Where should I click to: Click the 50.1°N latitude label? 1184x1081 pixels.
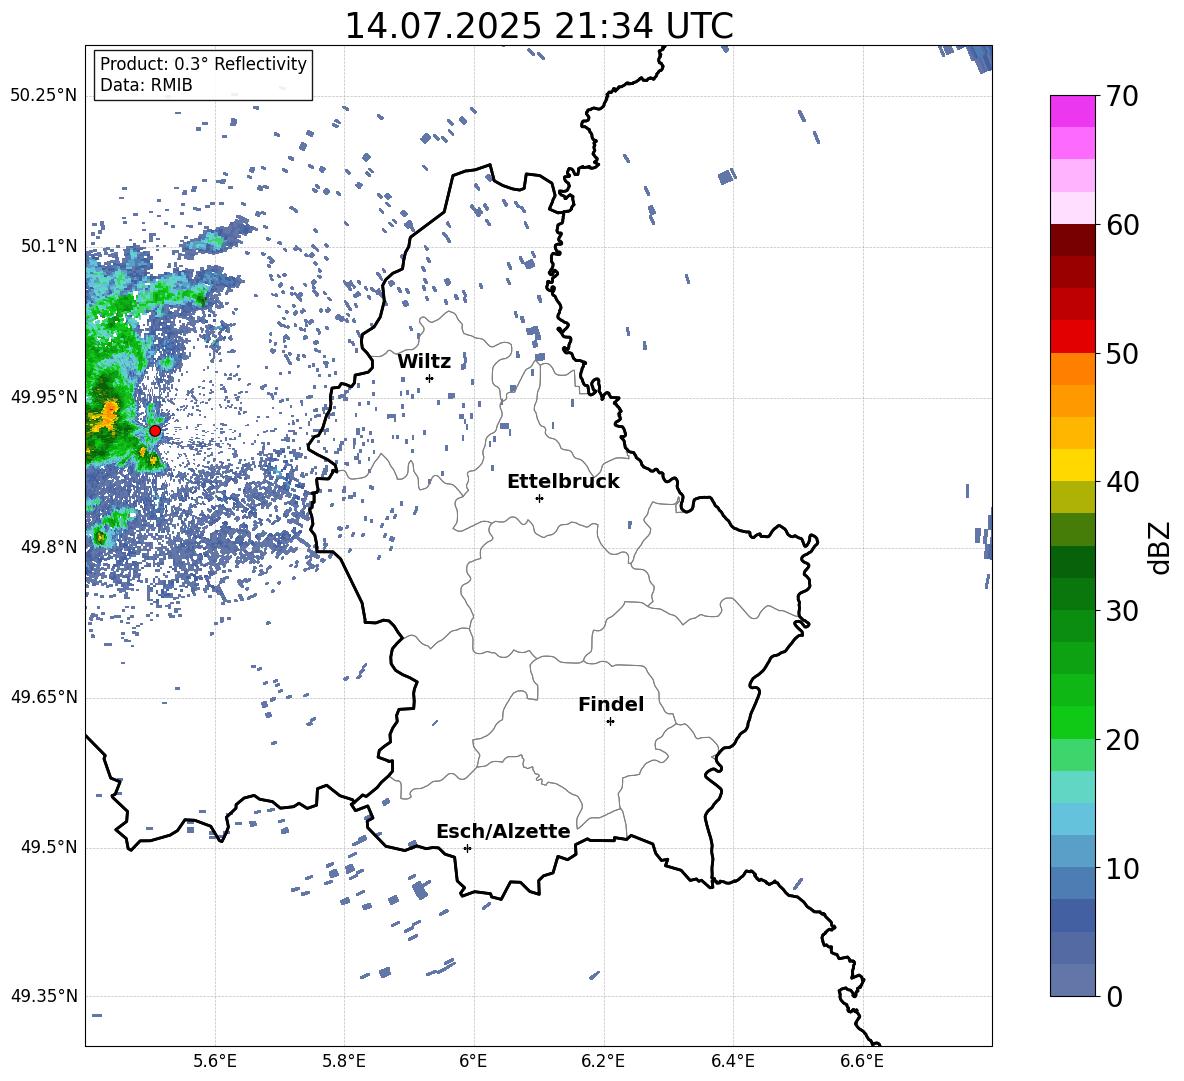click(49, 246)
